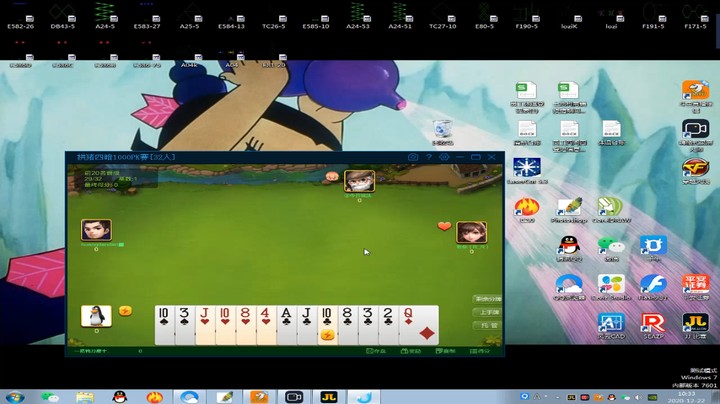Open the question mark help icon in the game window
720x404 pixels.
(x=428, y=157)
